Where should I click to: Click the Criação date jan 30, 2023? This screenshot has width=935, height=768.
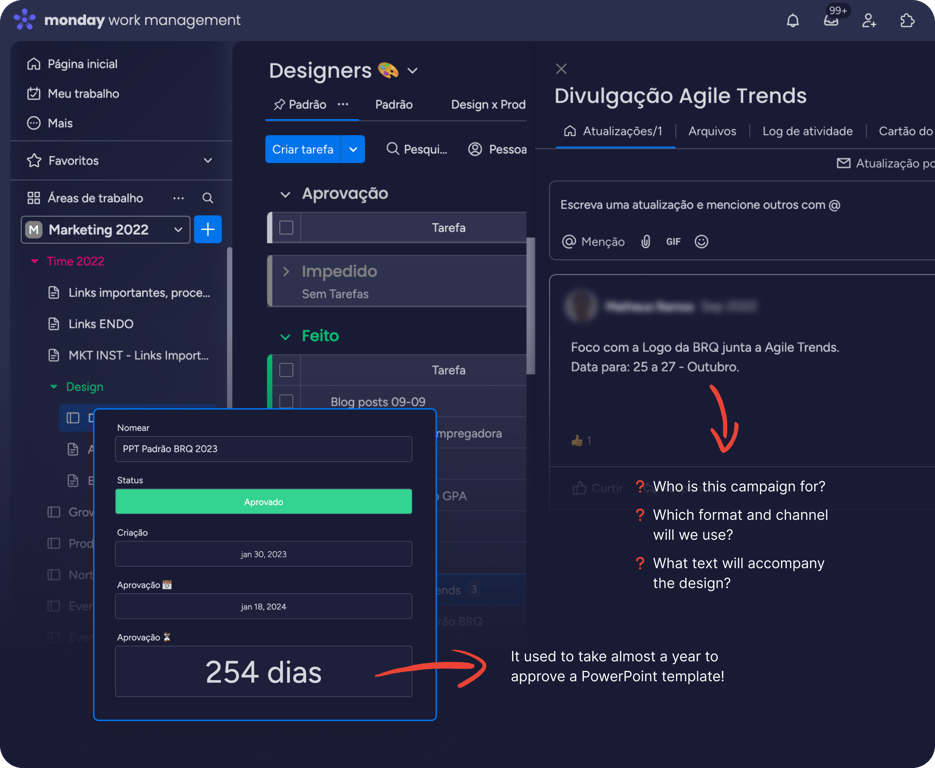(264, 554)
